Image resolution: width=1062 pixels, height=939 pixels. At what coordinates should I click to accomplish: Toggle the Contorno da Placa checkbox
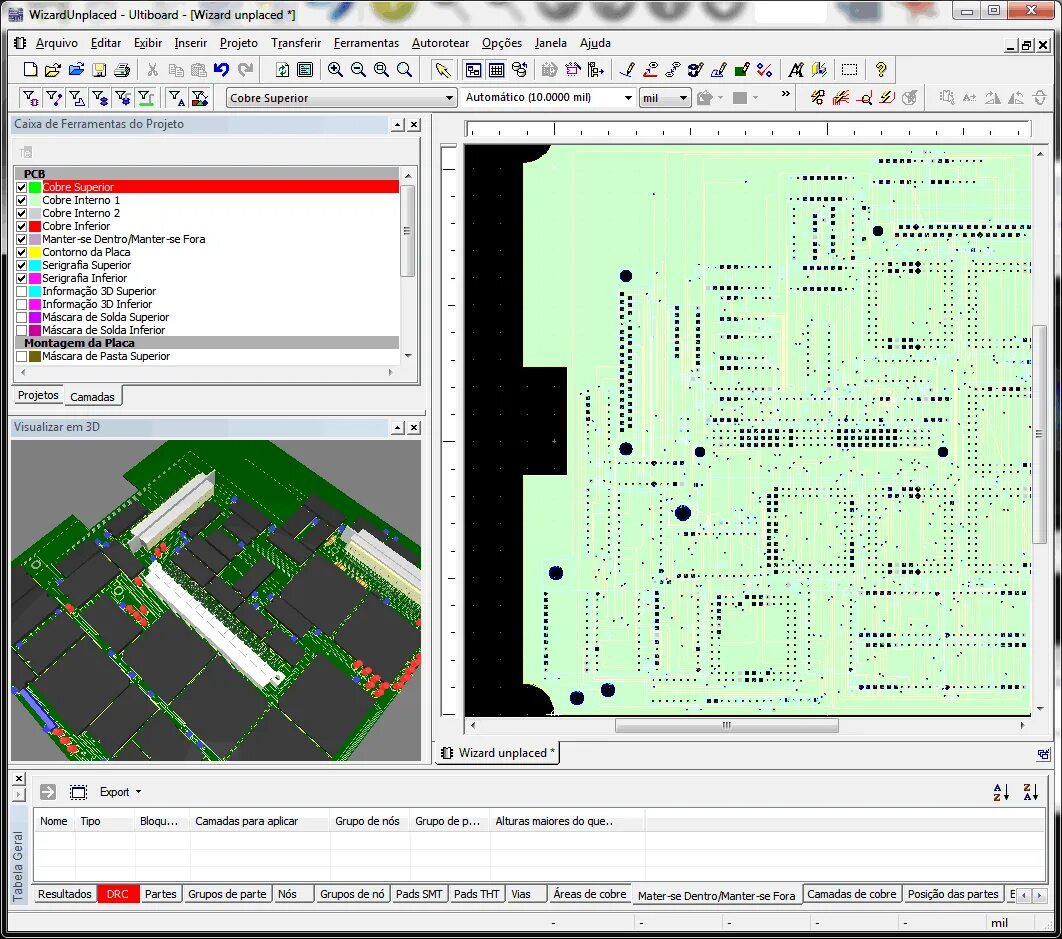tap(22, 252)
